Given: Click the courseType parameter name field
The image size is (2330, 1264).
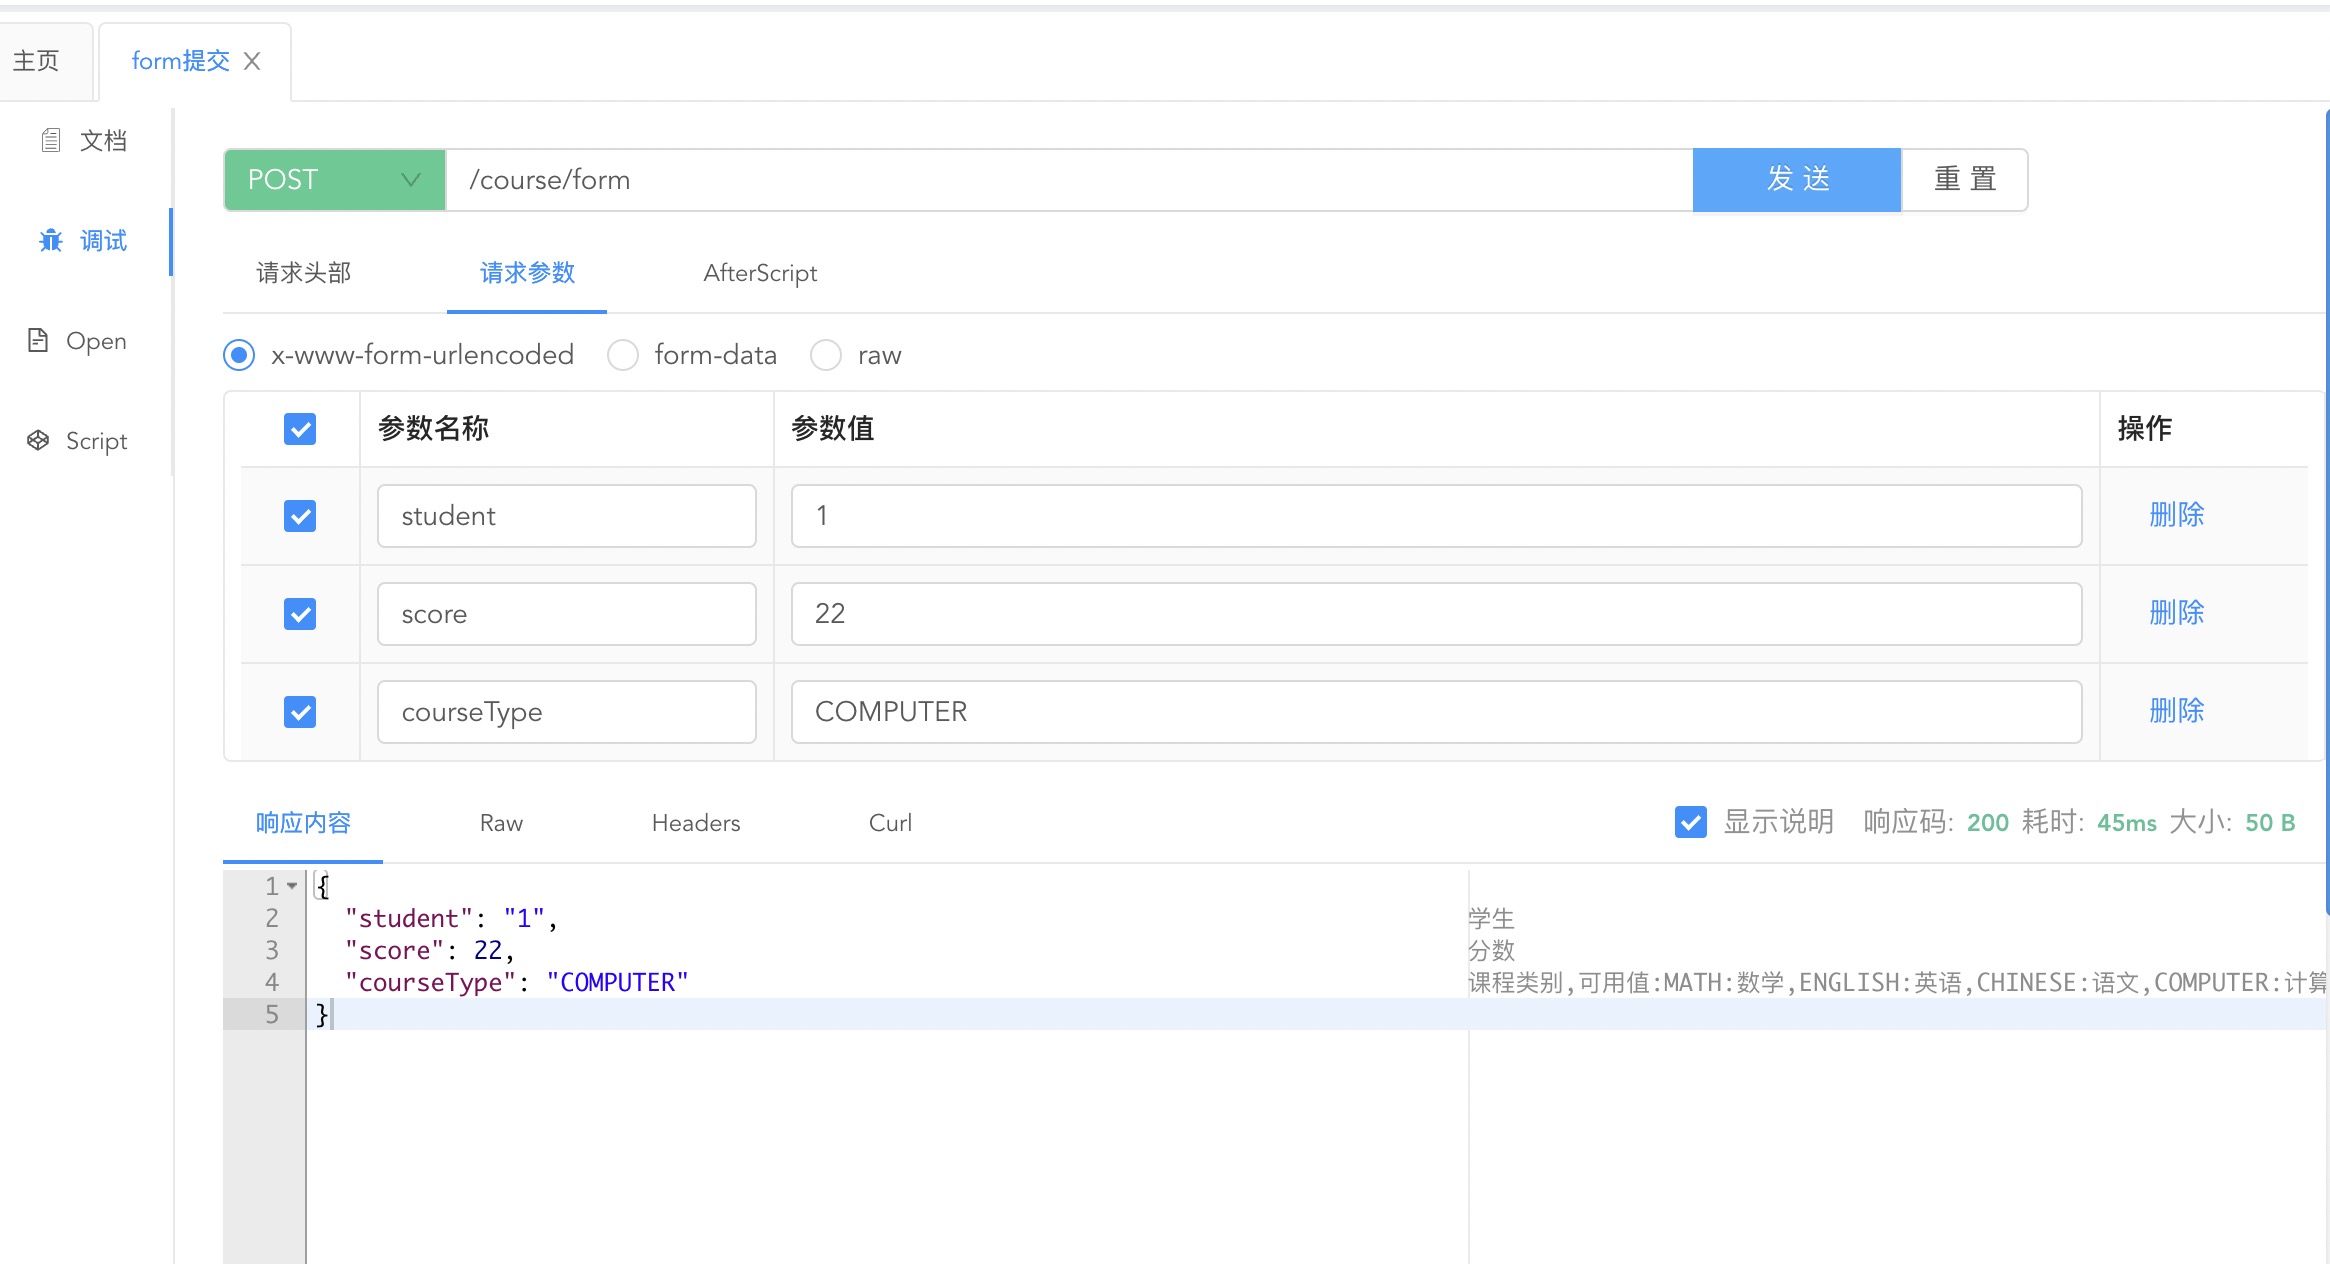Looking at the screenshot, I should tap(567, 712).
